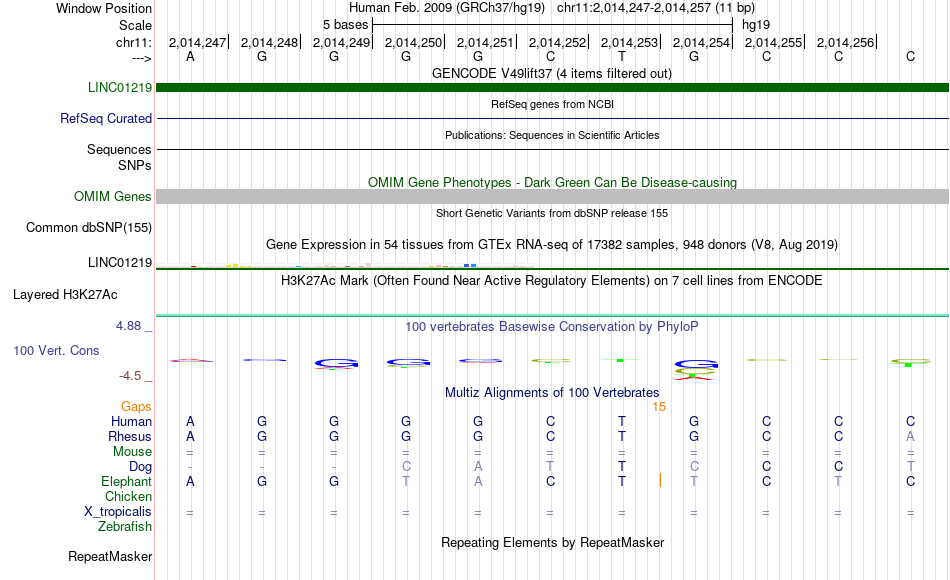Viewport: 950px width, 580px height.
Task: Click the 100 Vert. Cons label
Action: 56,350
